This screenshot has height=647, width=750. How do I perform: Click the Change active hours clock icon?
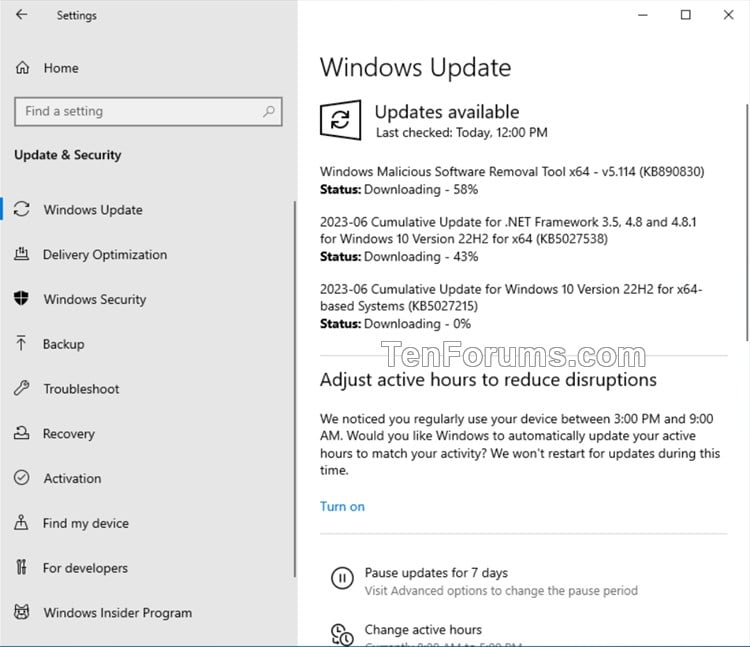click(342, 635)
